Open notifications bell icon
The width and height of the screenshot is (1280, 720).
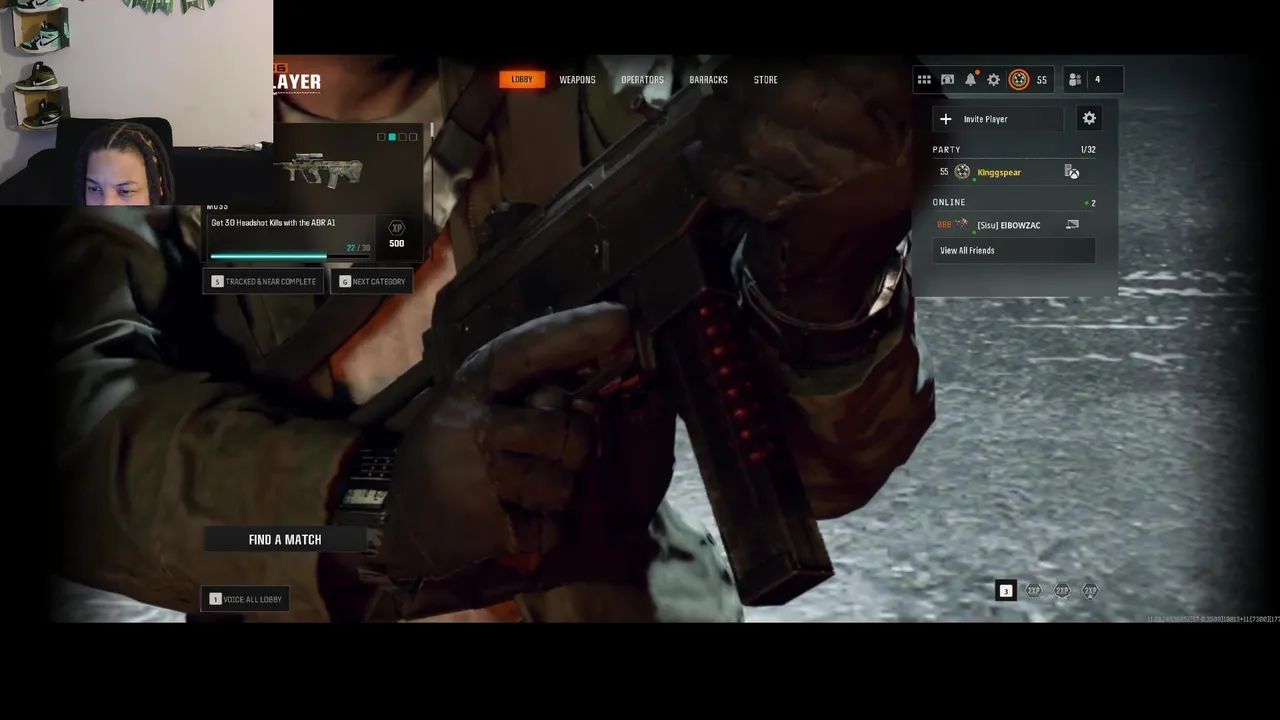[x=970, y=80]
